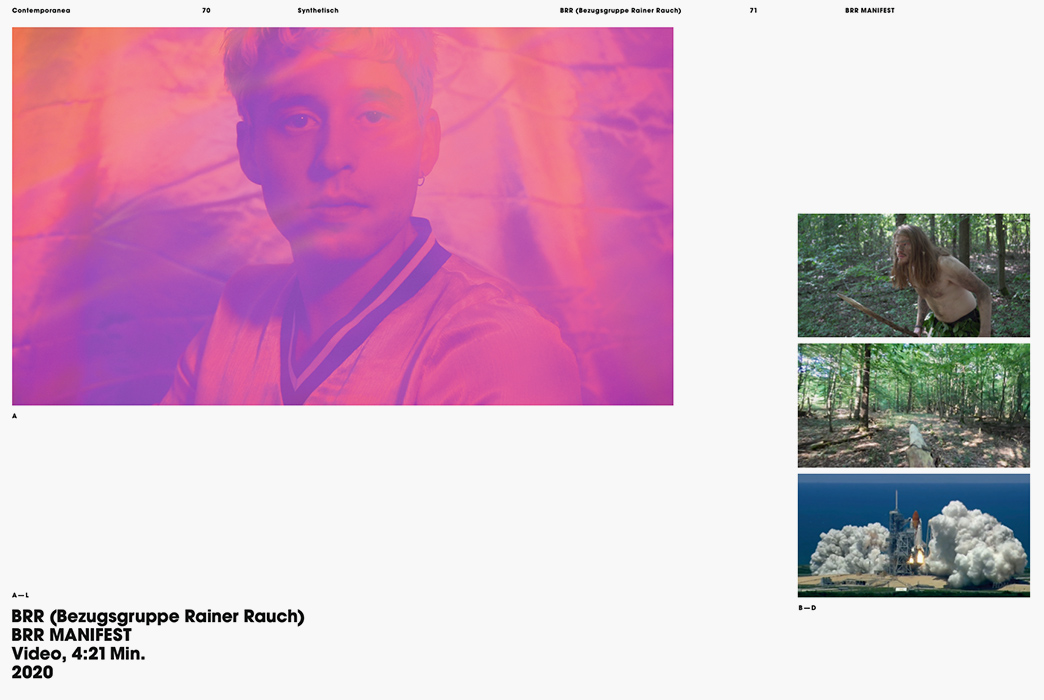Open BRR MANIFEST header label at top right
The image size is (1044, 700).
pyautogui.click(x=869, y=10)
